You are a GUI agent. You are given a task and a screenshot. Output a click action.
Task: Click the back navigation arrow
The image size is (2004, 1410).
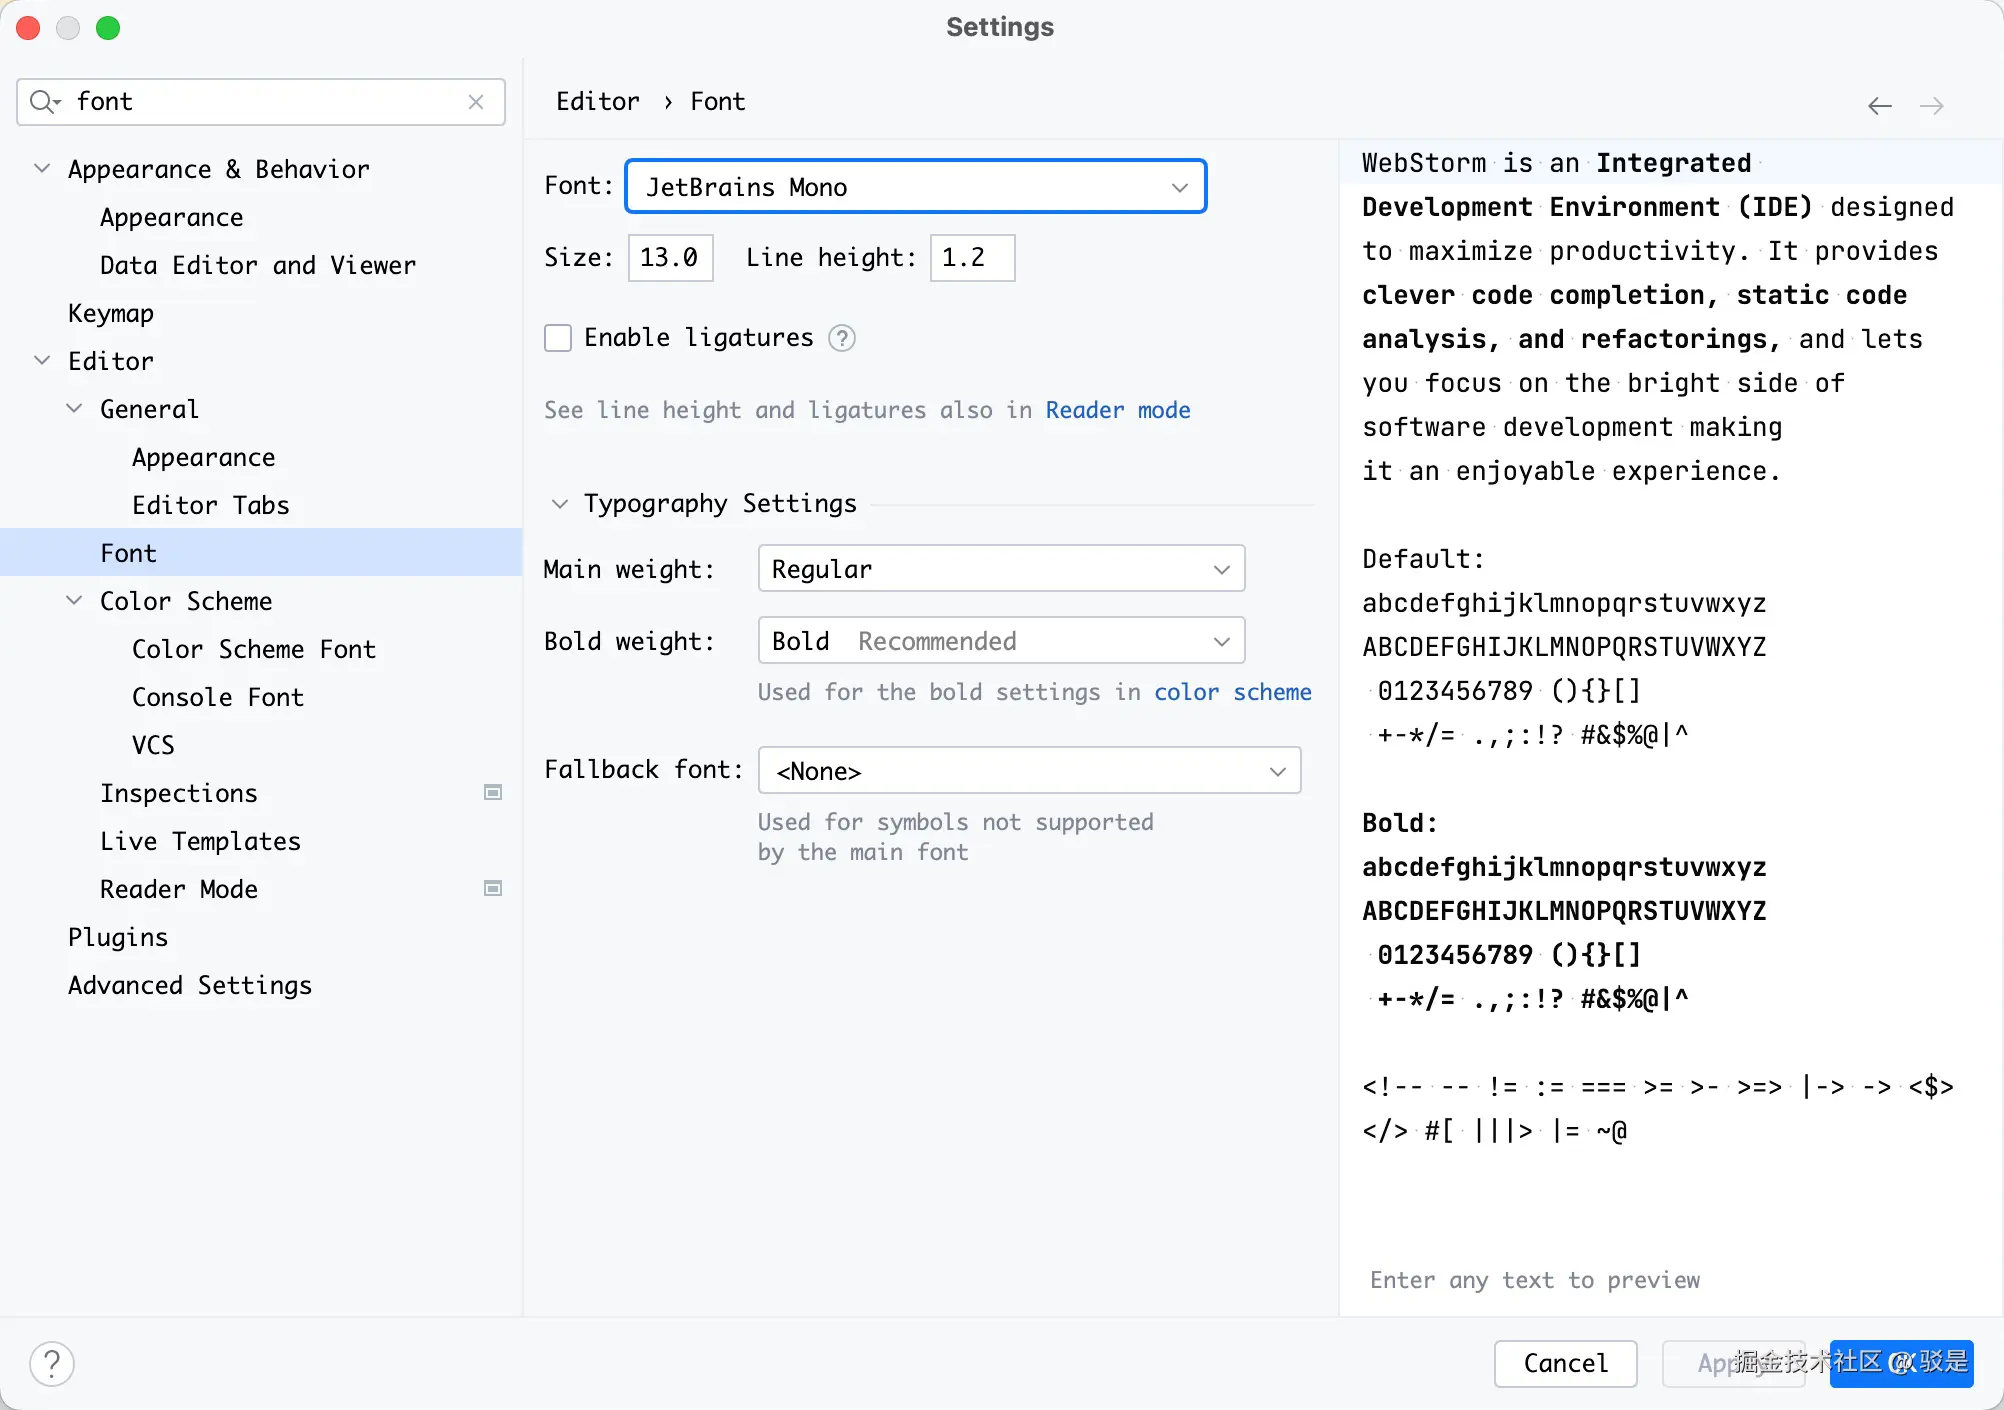[1879, 106]
